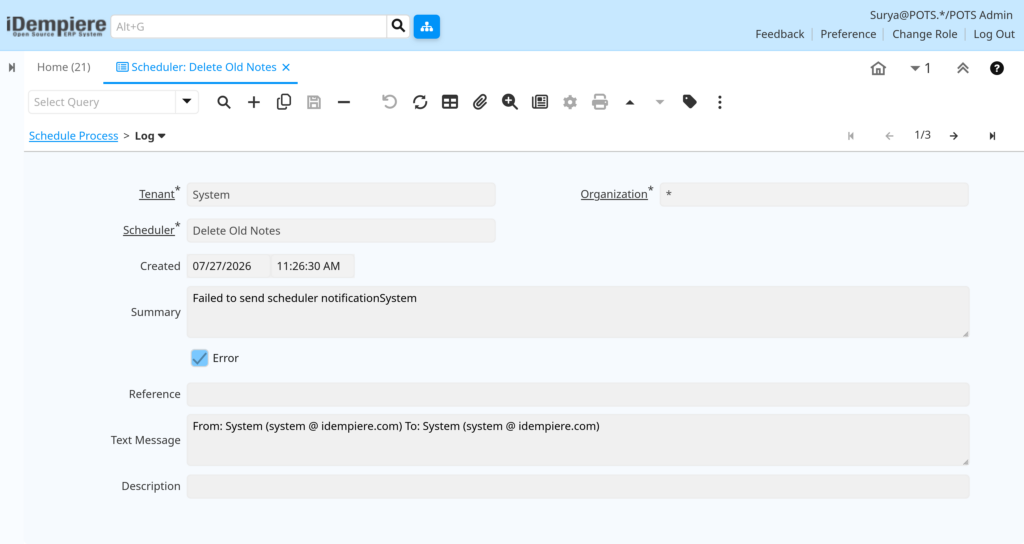This screenshot has width=1024, height=544.
Task: Go to next record arrow
Action: click(954, 136)
